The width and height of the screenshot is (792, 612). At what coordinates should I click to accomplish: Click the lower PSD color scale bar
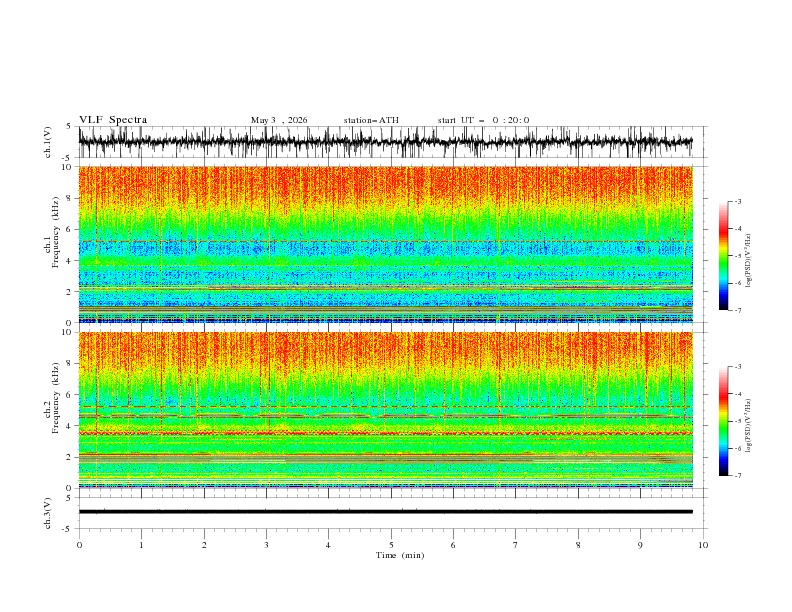[x=723, y=421]
